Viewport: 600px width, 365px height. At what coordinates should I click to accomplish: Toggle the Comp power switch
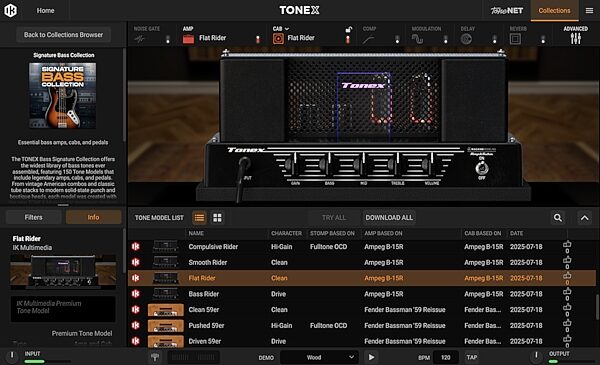pos(397,39)
